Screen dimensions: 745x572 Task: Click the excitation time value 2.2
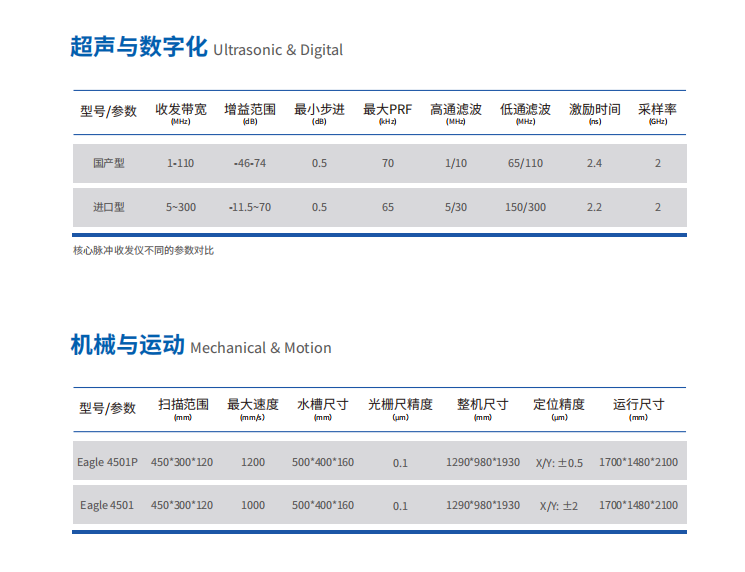point(594,207)
